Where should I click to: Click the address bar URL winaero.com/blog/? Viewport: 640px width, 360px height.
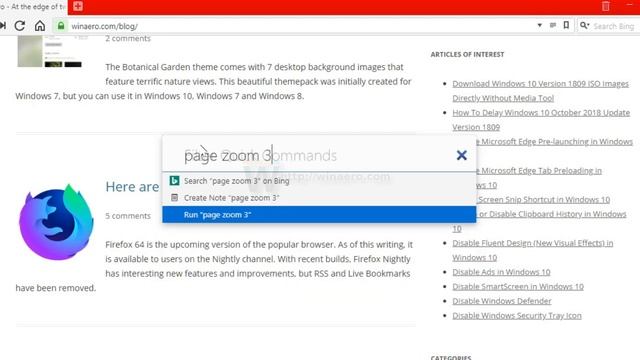[104, 26]
